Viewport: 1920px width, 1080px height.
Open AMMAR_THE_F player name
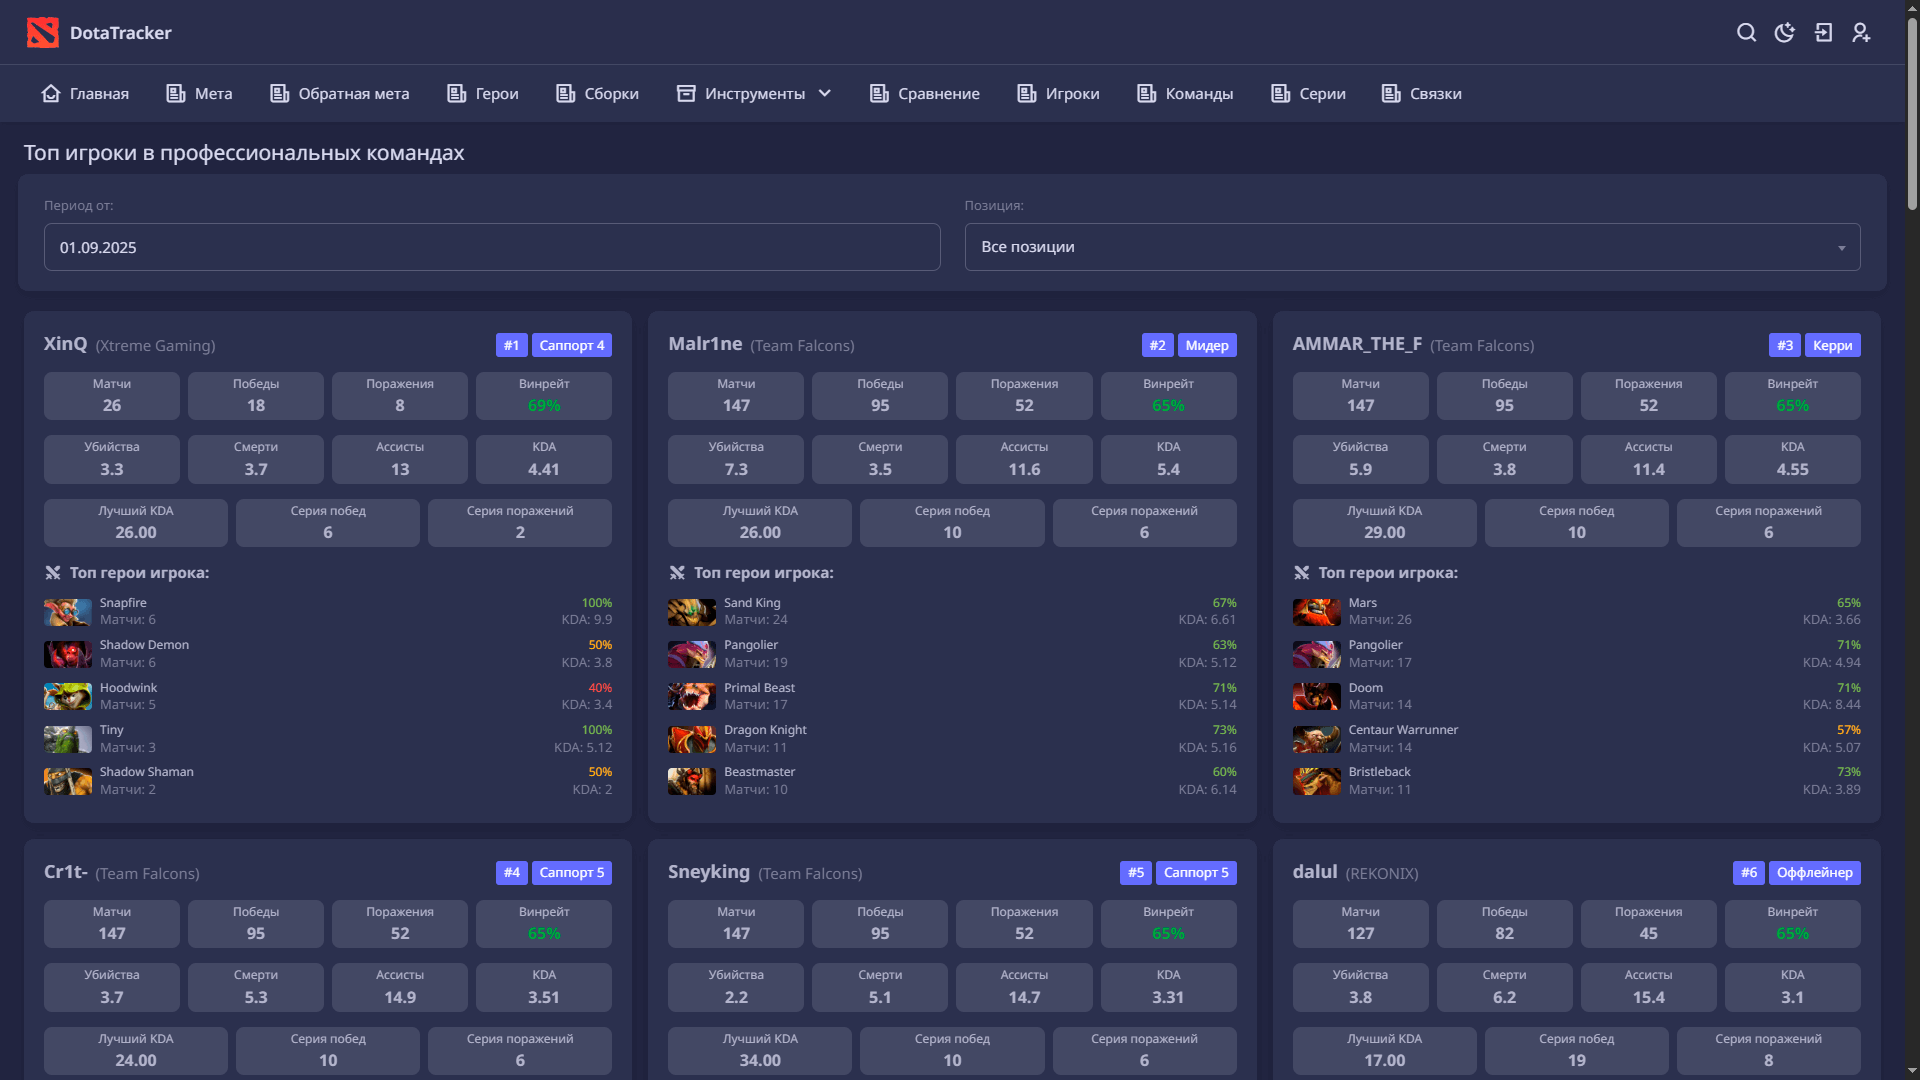[x=1357, y=344]
